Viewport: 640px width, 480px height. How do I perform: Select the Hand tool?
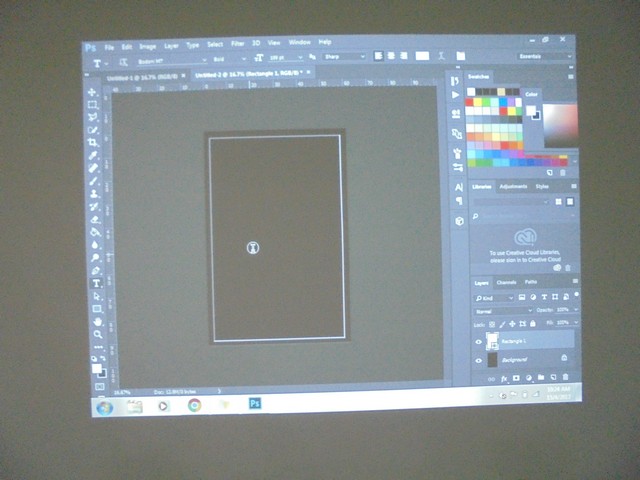pos(97,322)
